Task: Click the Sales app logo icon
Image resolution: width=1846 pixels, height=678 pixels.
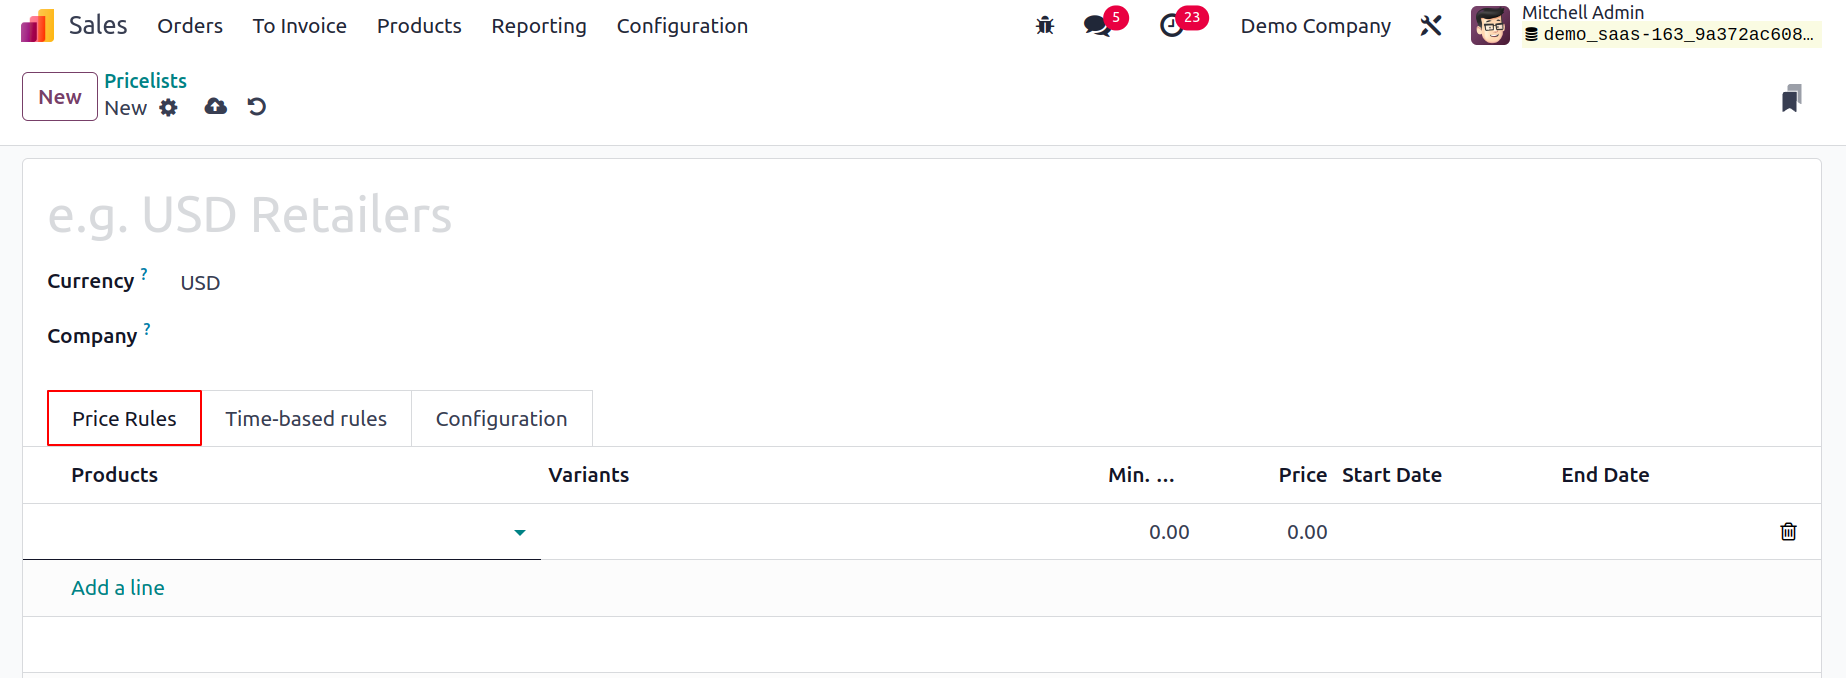Action: [x=37, y=26]
